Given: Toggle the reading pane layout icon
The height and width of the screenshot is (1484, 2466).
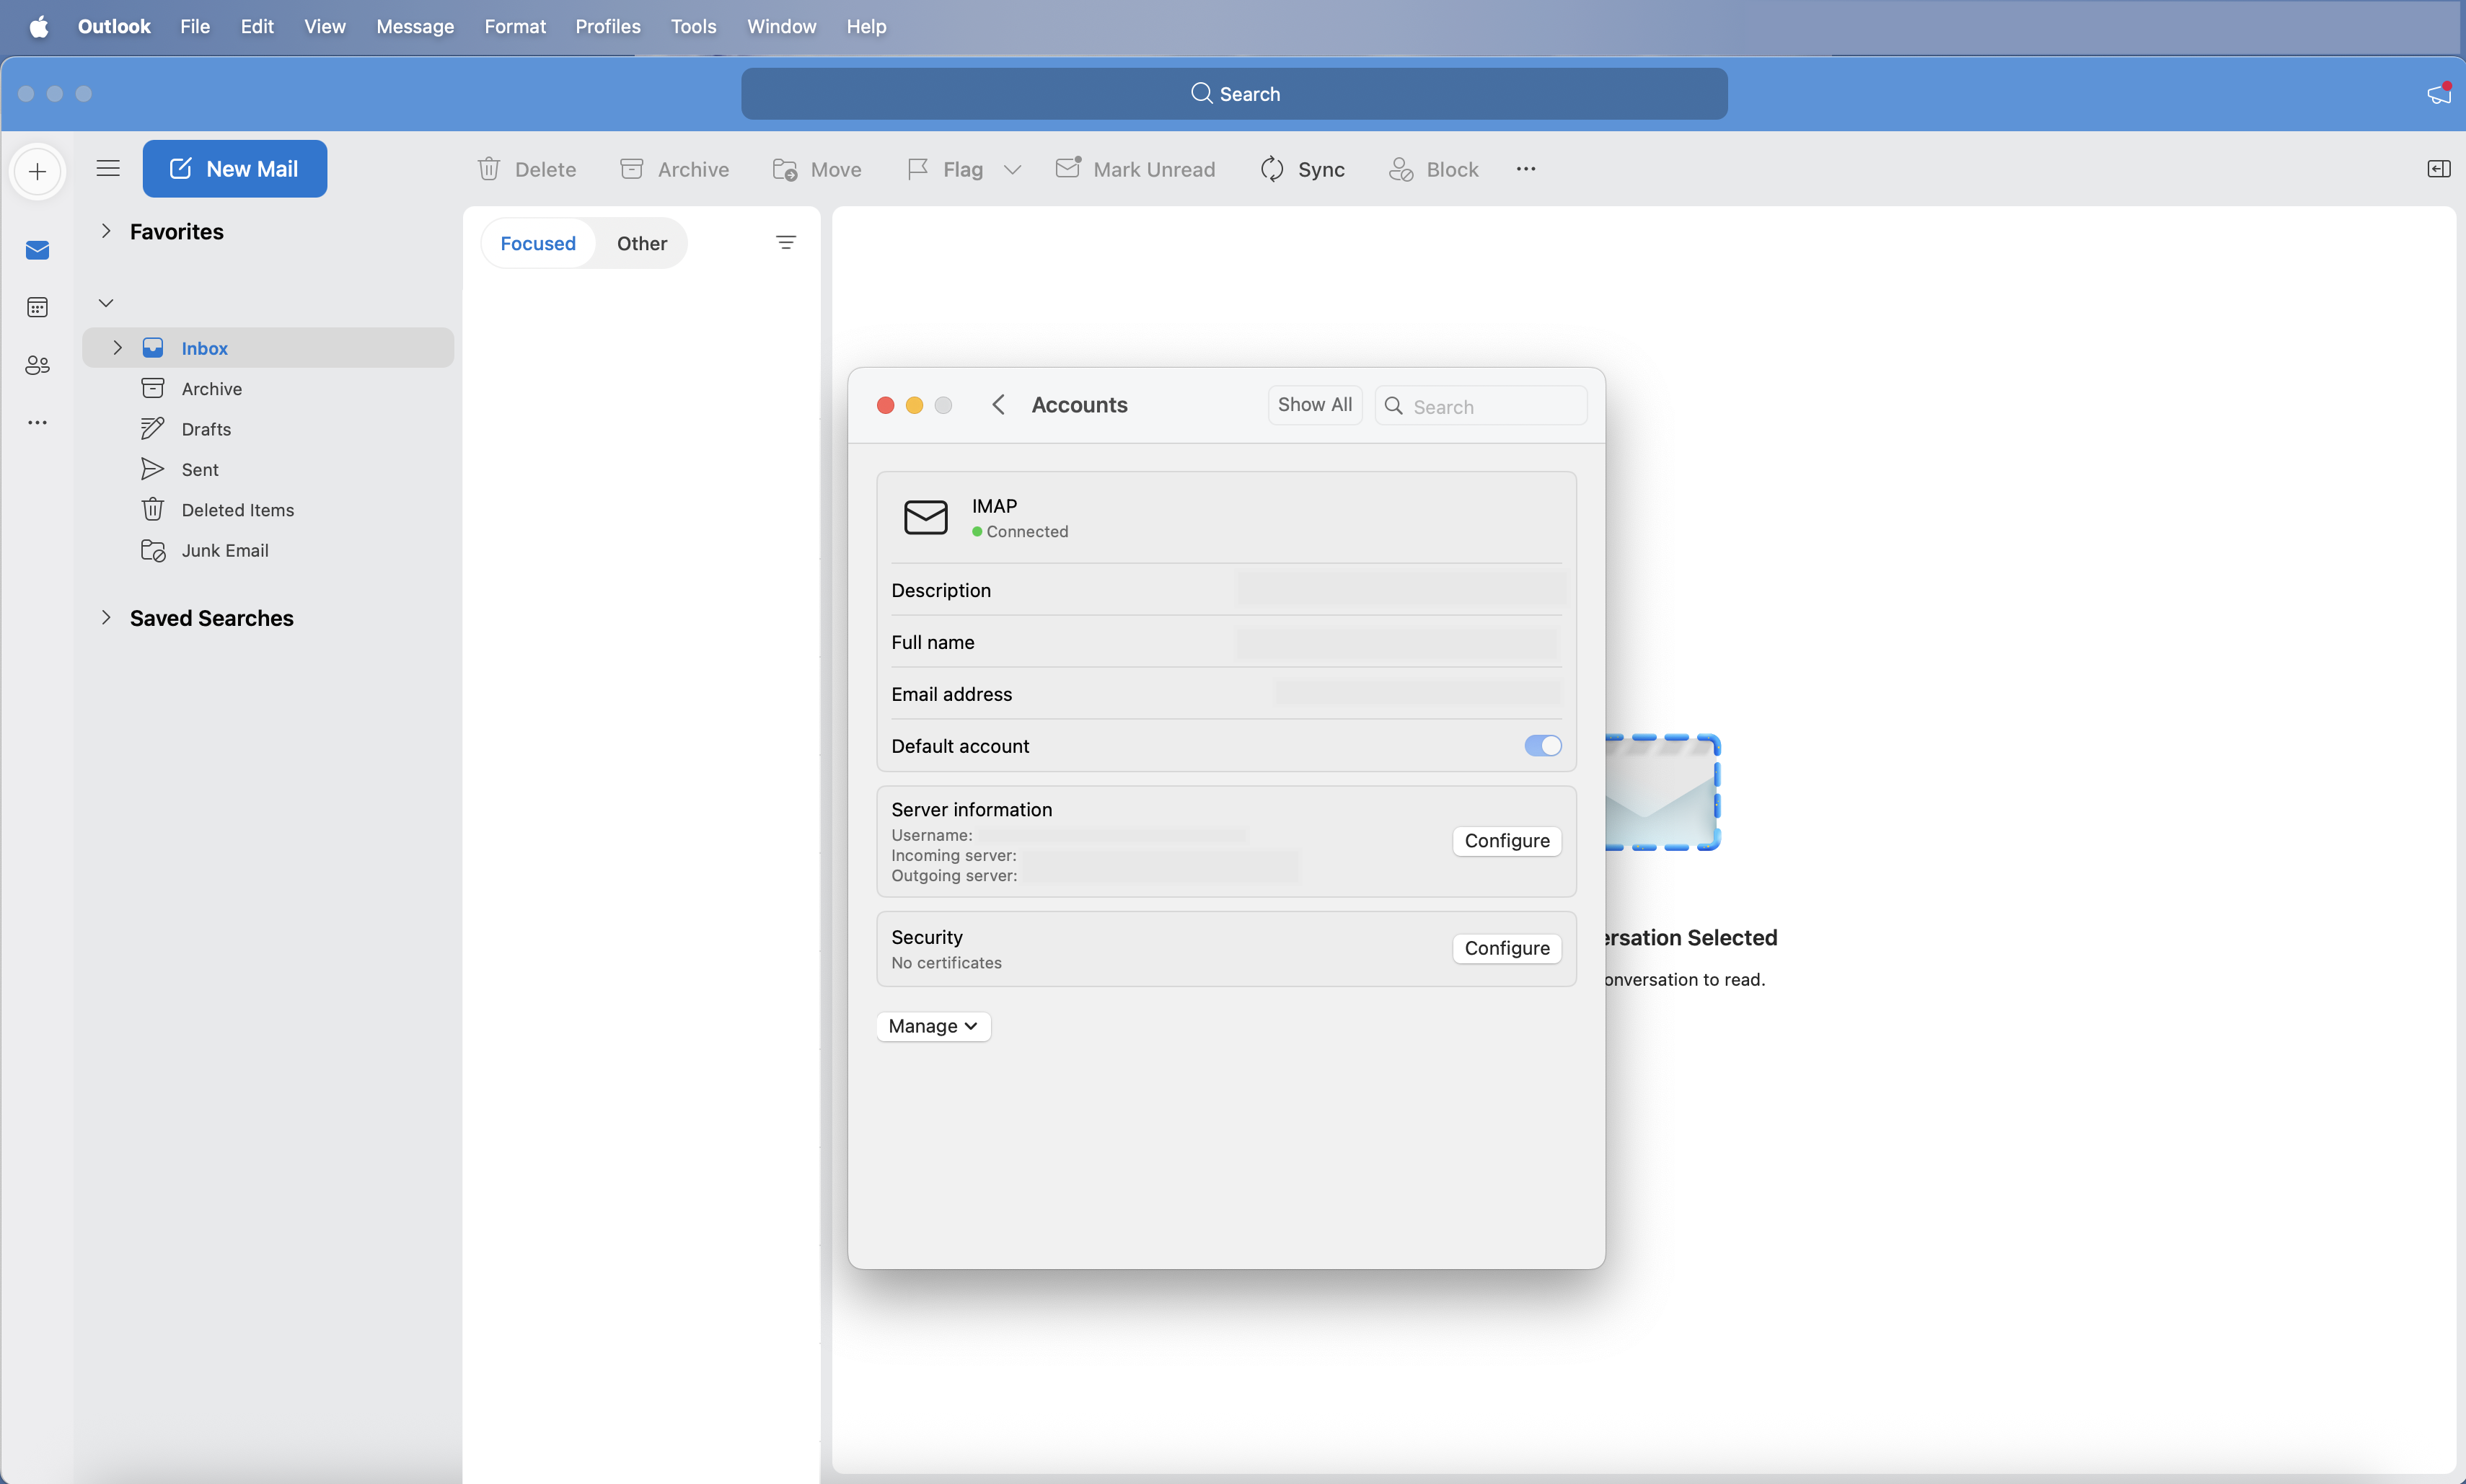Looking at the screenshot, I should tap(2439, 169).
